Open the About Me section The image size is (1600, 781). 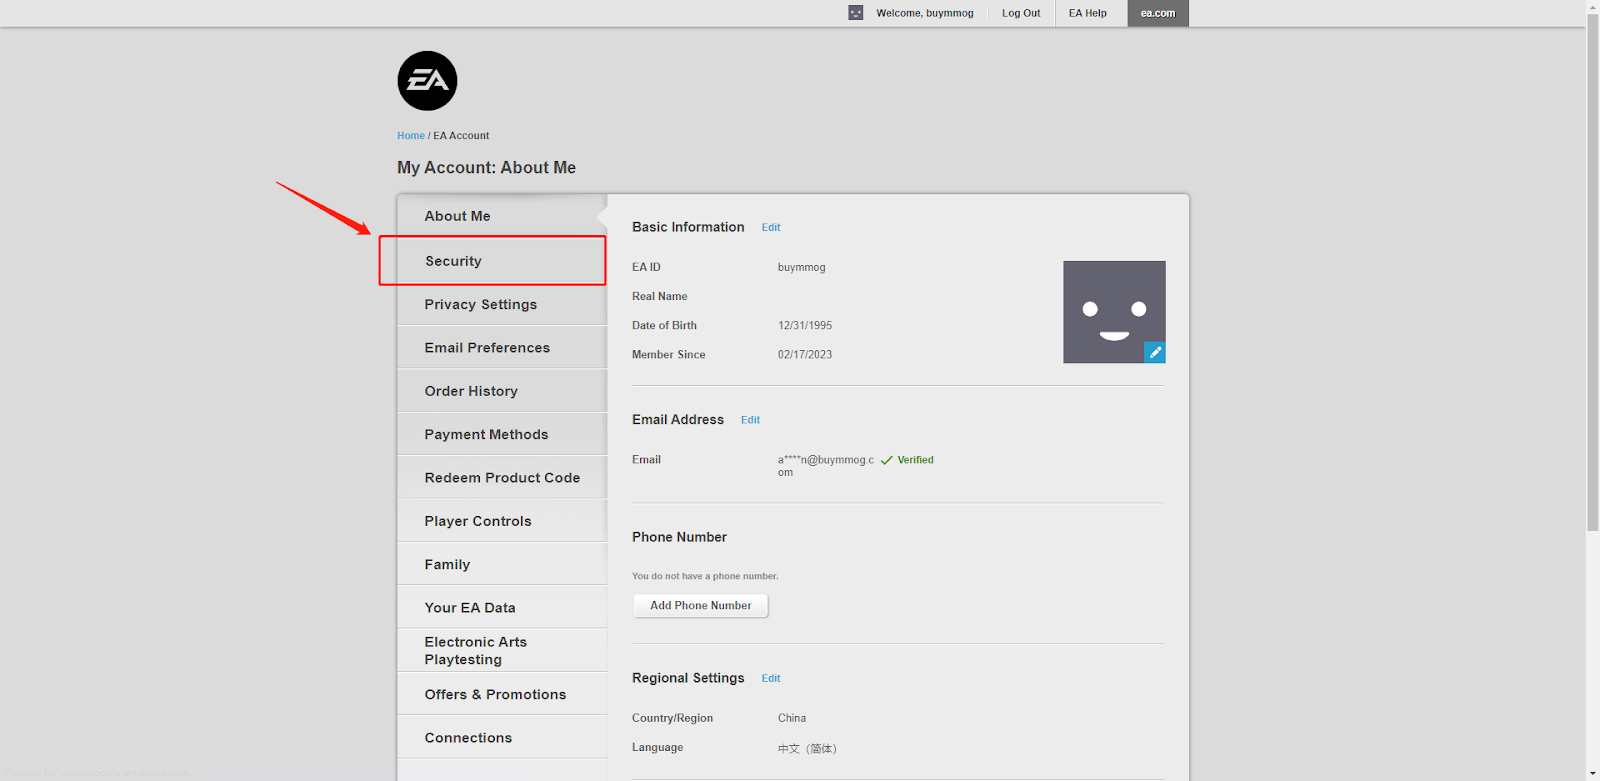coord(502,216)
